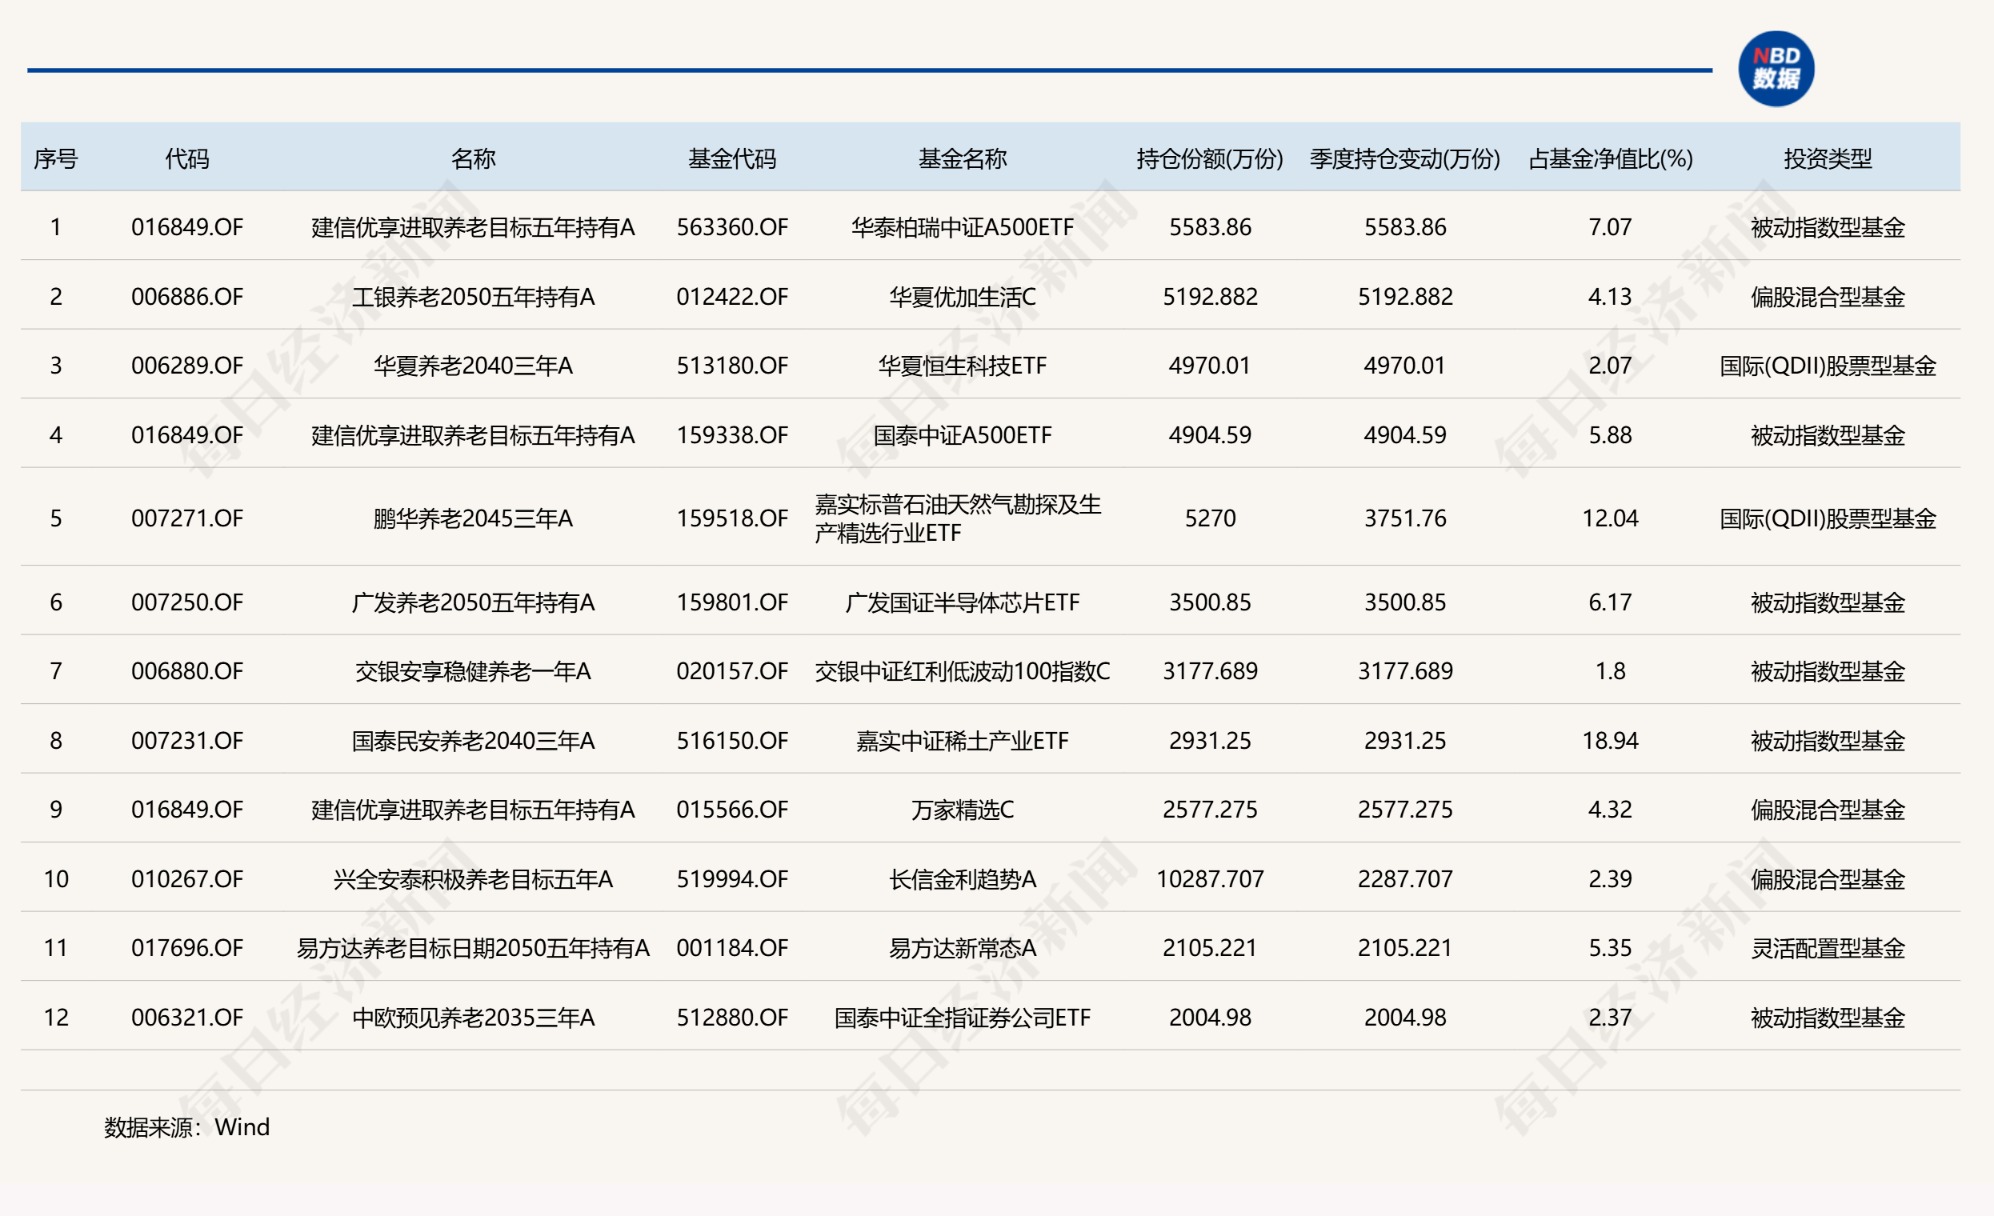The height and width of the screenshot is (1216, 1994).
Task: Select the 基金名称 column header
Action: (x=962, y=159)
